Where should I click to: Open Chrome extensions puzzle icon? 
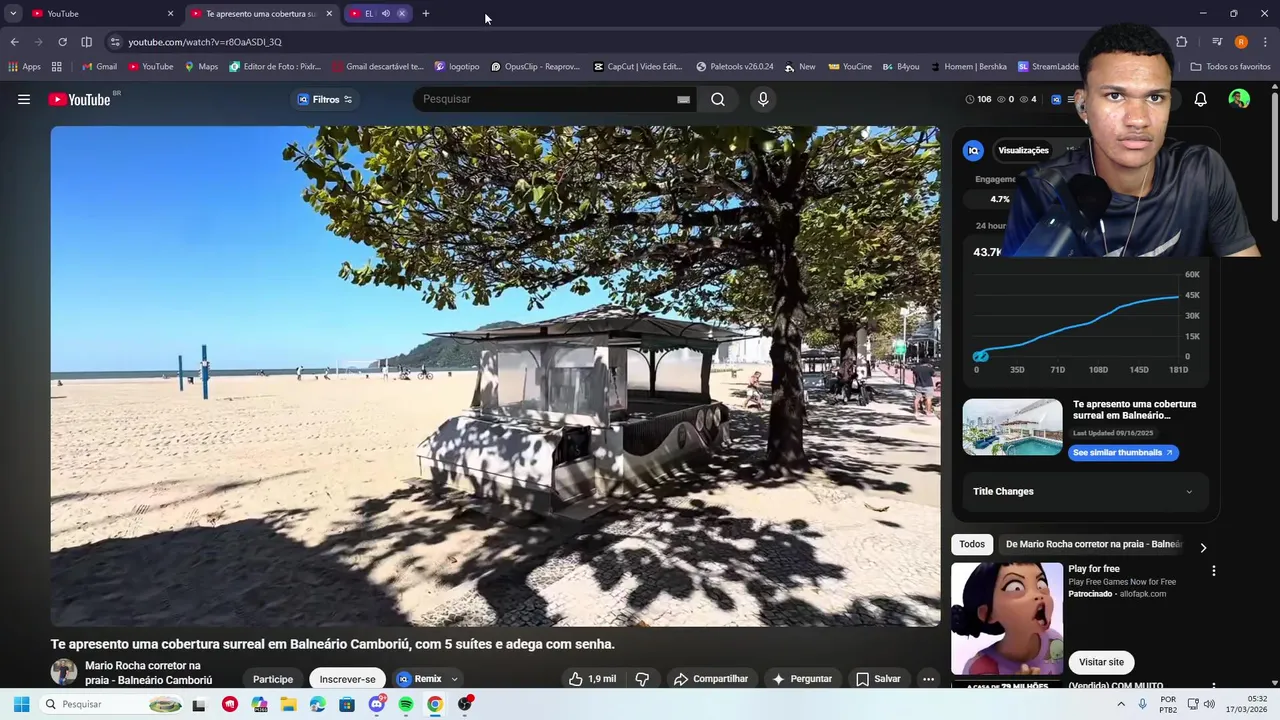pyautogui.click(x=1182, y=42)
